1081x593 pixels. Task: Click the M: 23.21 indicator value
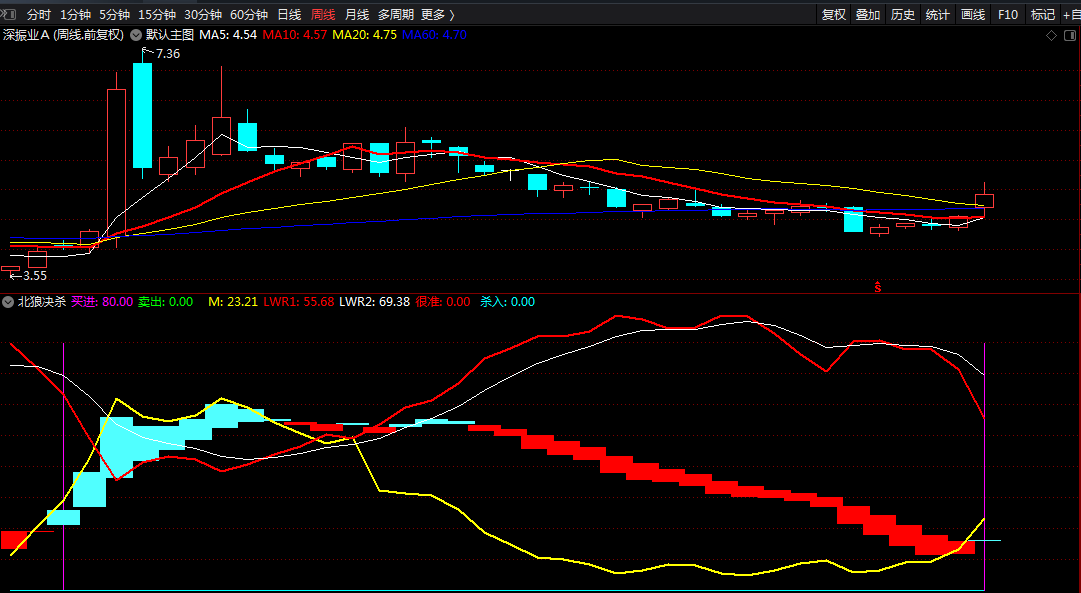coord(233,302)
